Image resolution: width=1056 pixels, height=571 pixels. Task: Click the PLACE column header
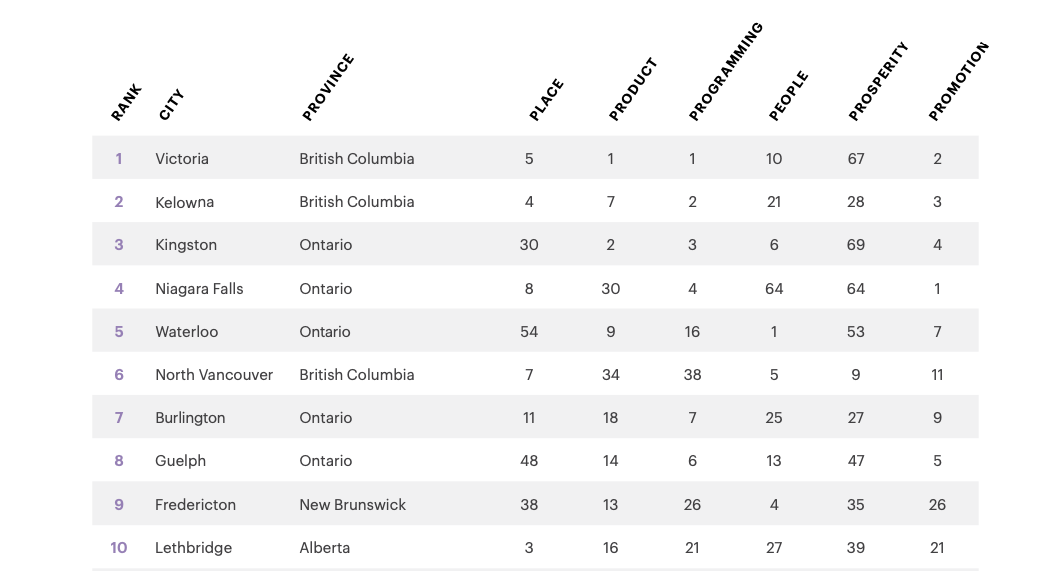pos(546,100)
